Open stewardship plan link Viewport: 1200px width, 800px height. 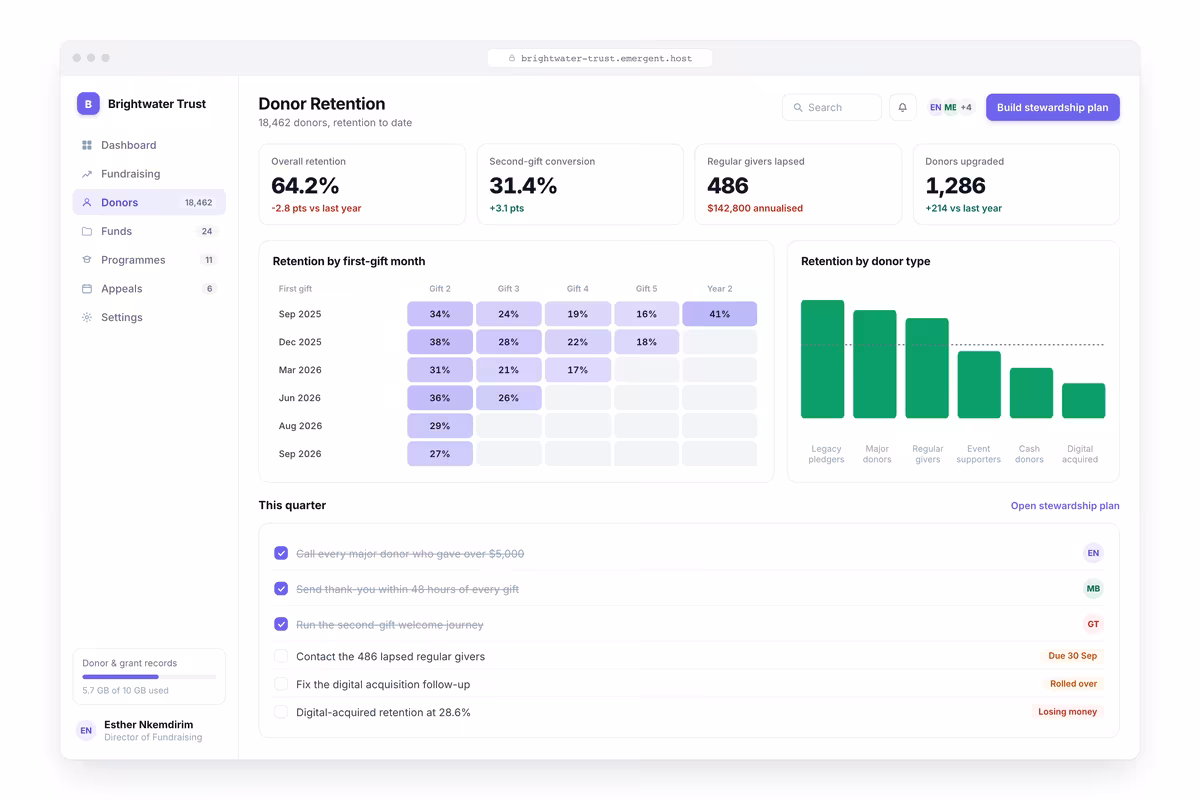(1065, 506)
